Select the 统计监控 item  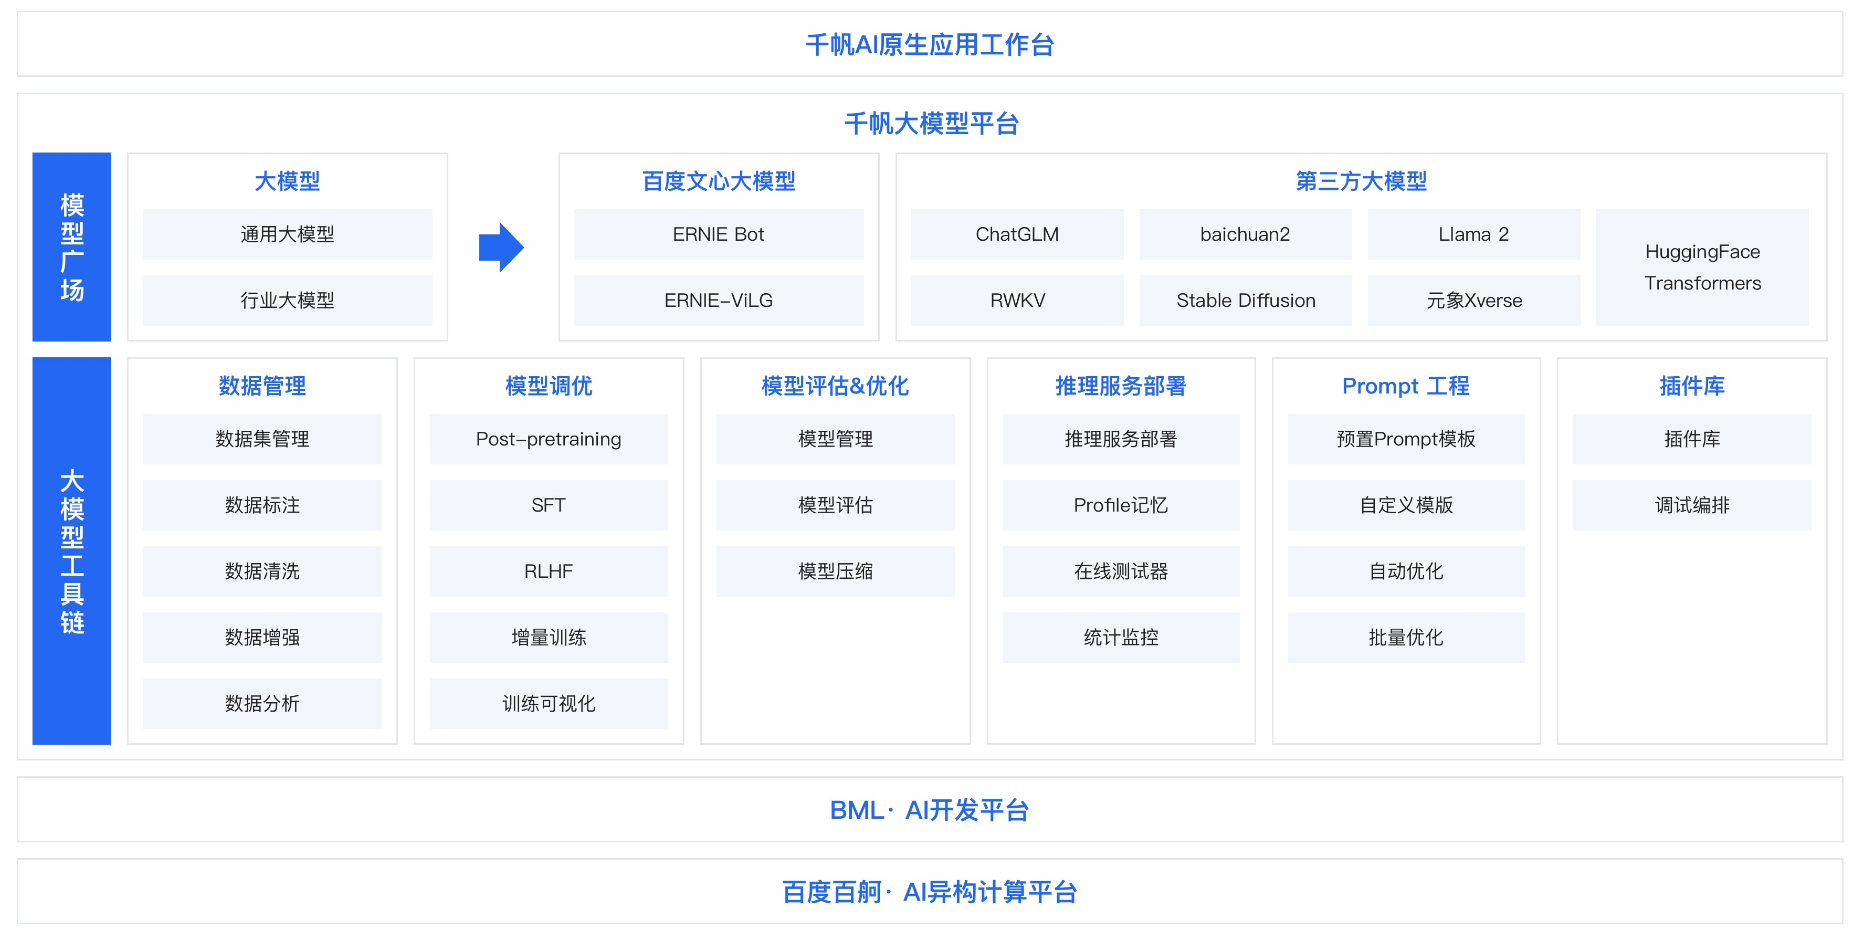1121,637
